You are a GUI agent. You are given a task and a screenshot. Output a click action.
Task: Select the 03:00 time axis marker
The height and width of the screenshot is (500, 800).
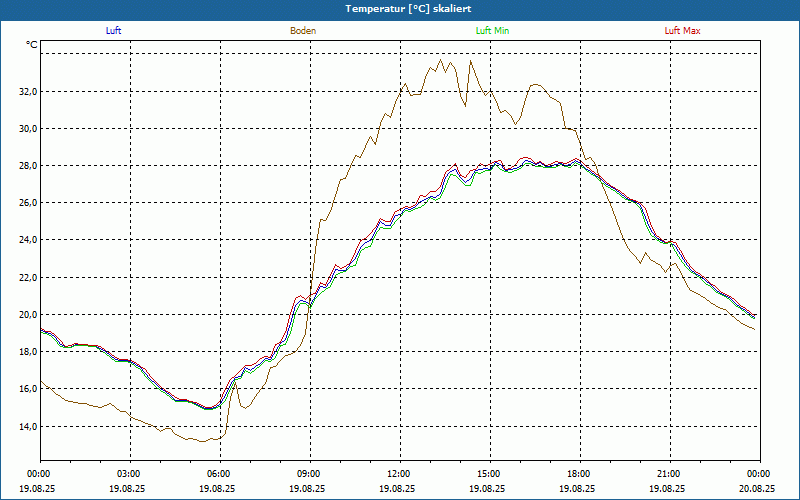(x=129, y=473)
